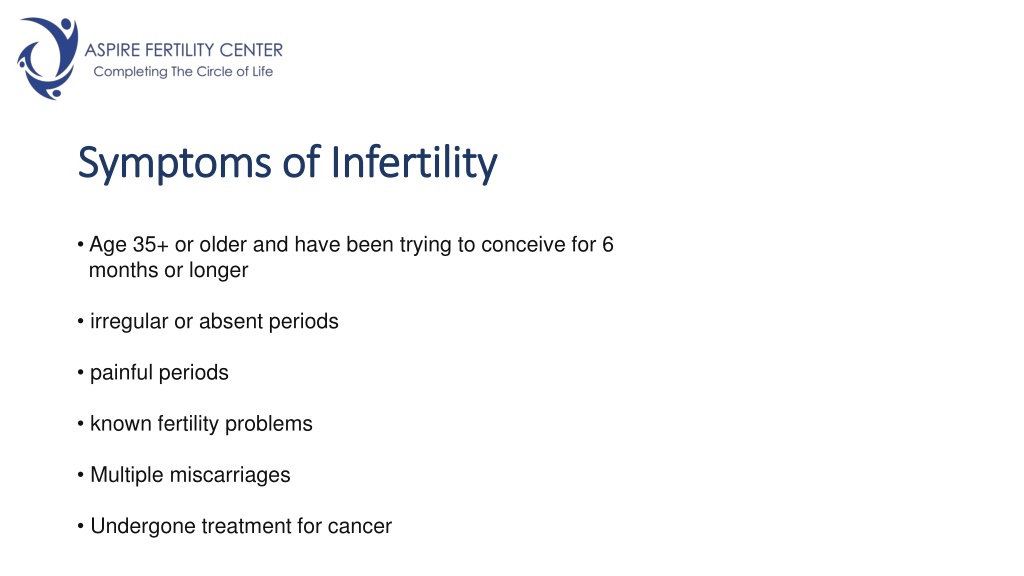The image size is (1024, 576).
Task: Click the bullet dot before 'known fertility'
Action: click(80, 424)
